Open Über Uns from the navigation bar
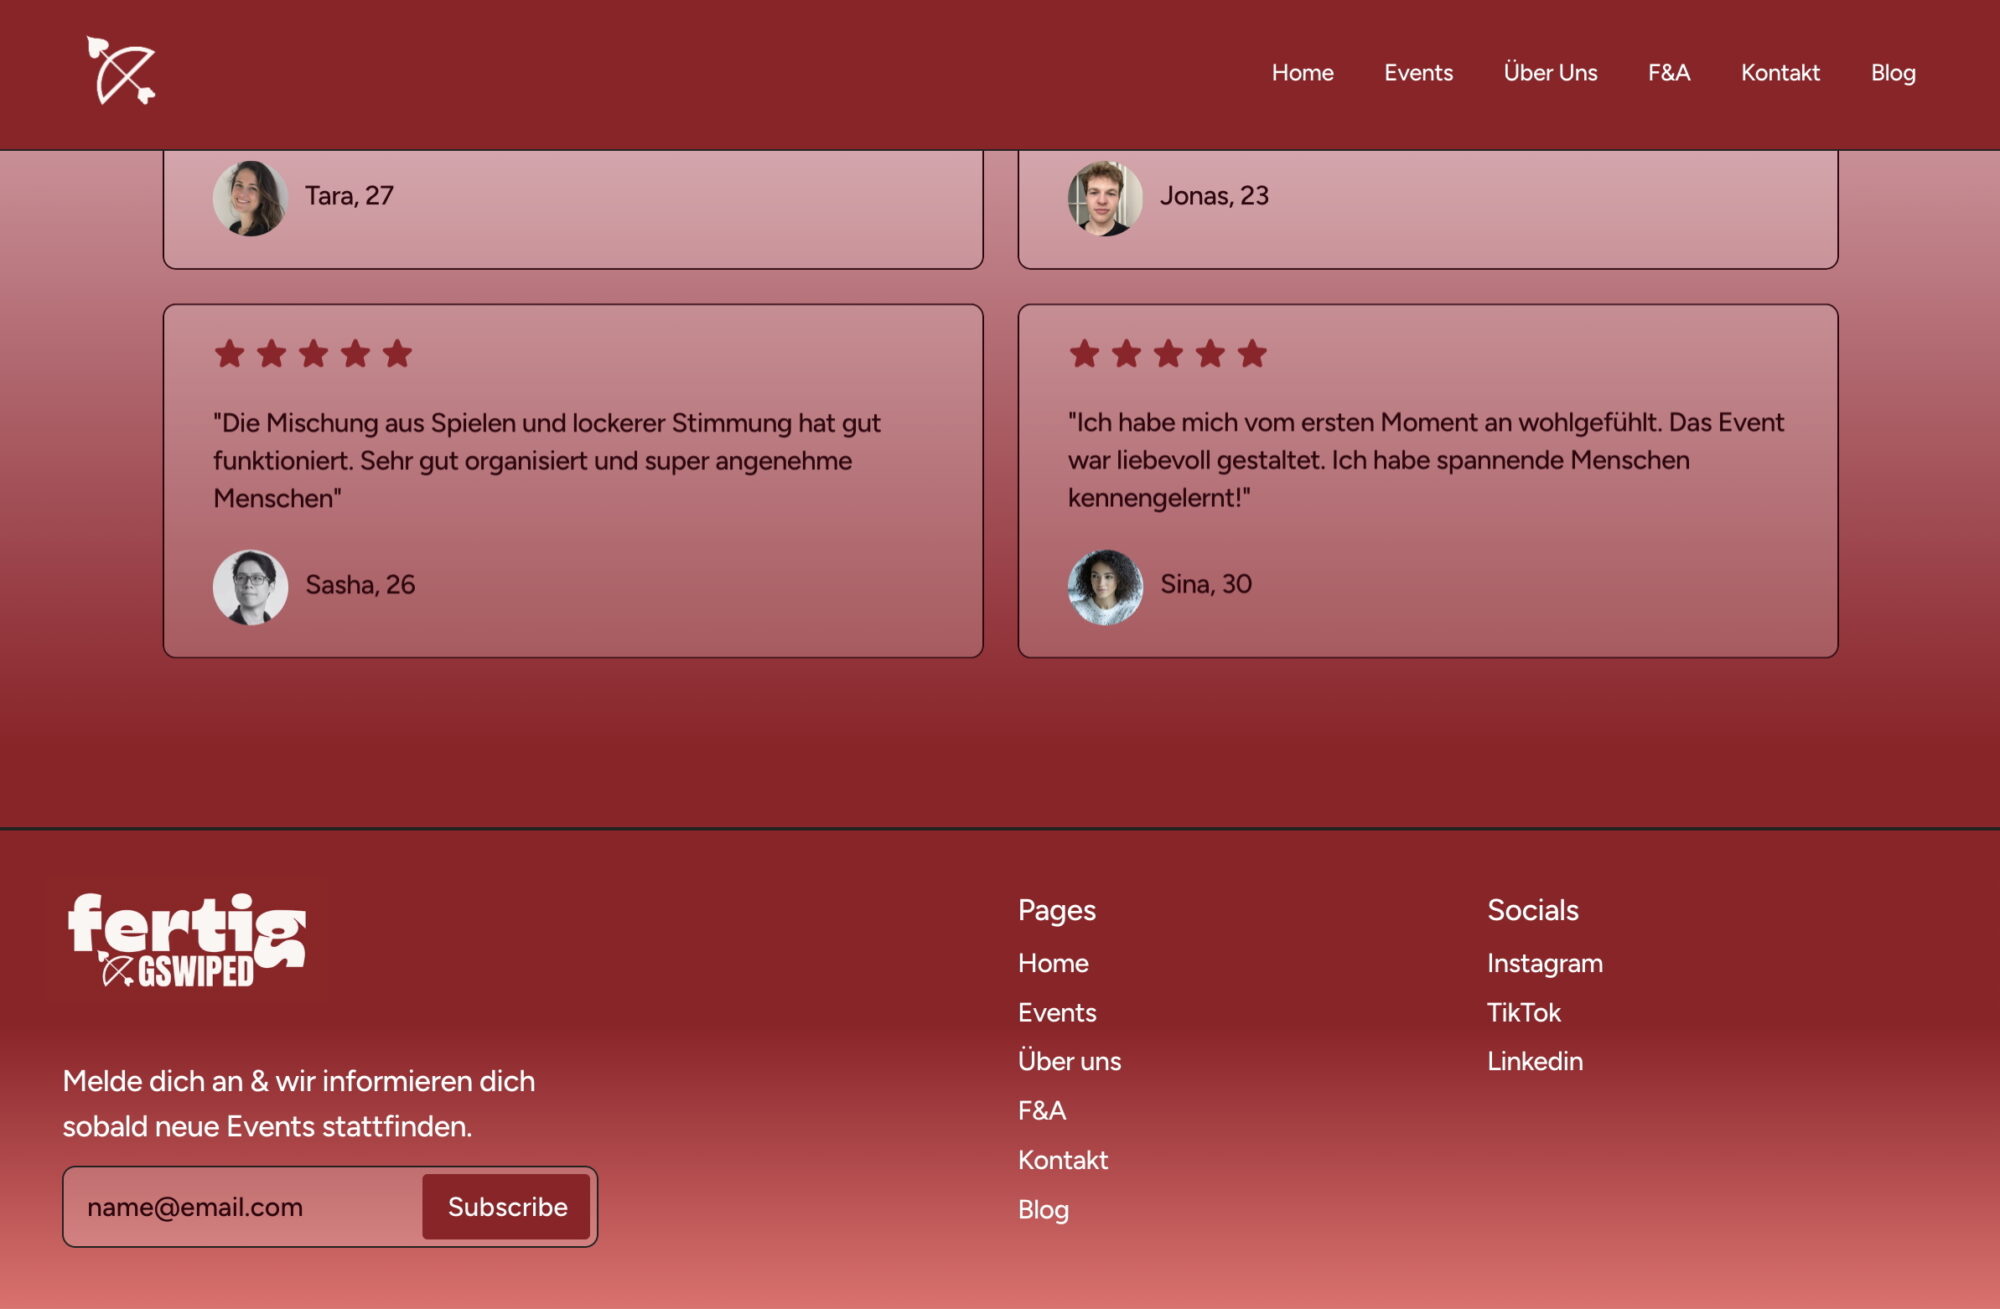 click(x=1551, y=72)
